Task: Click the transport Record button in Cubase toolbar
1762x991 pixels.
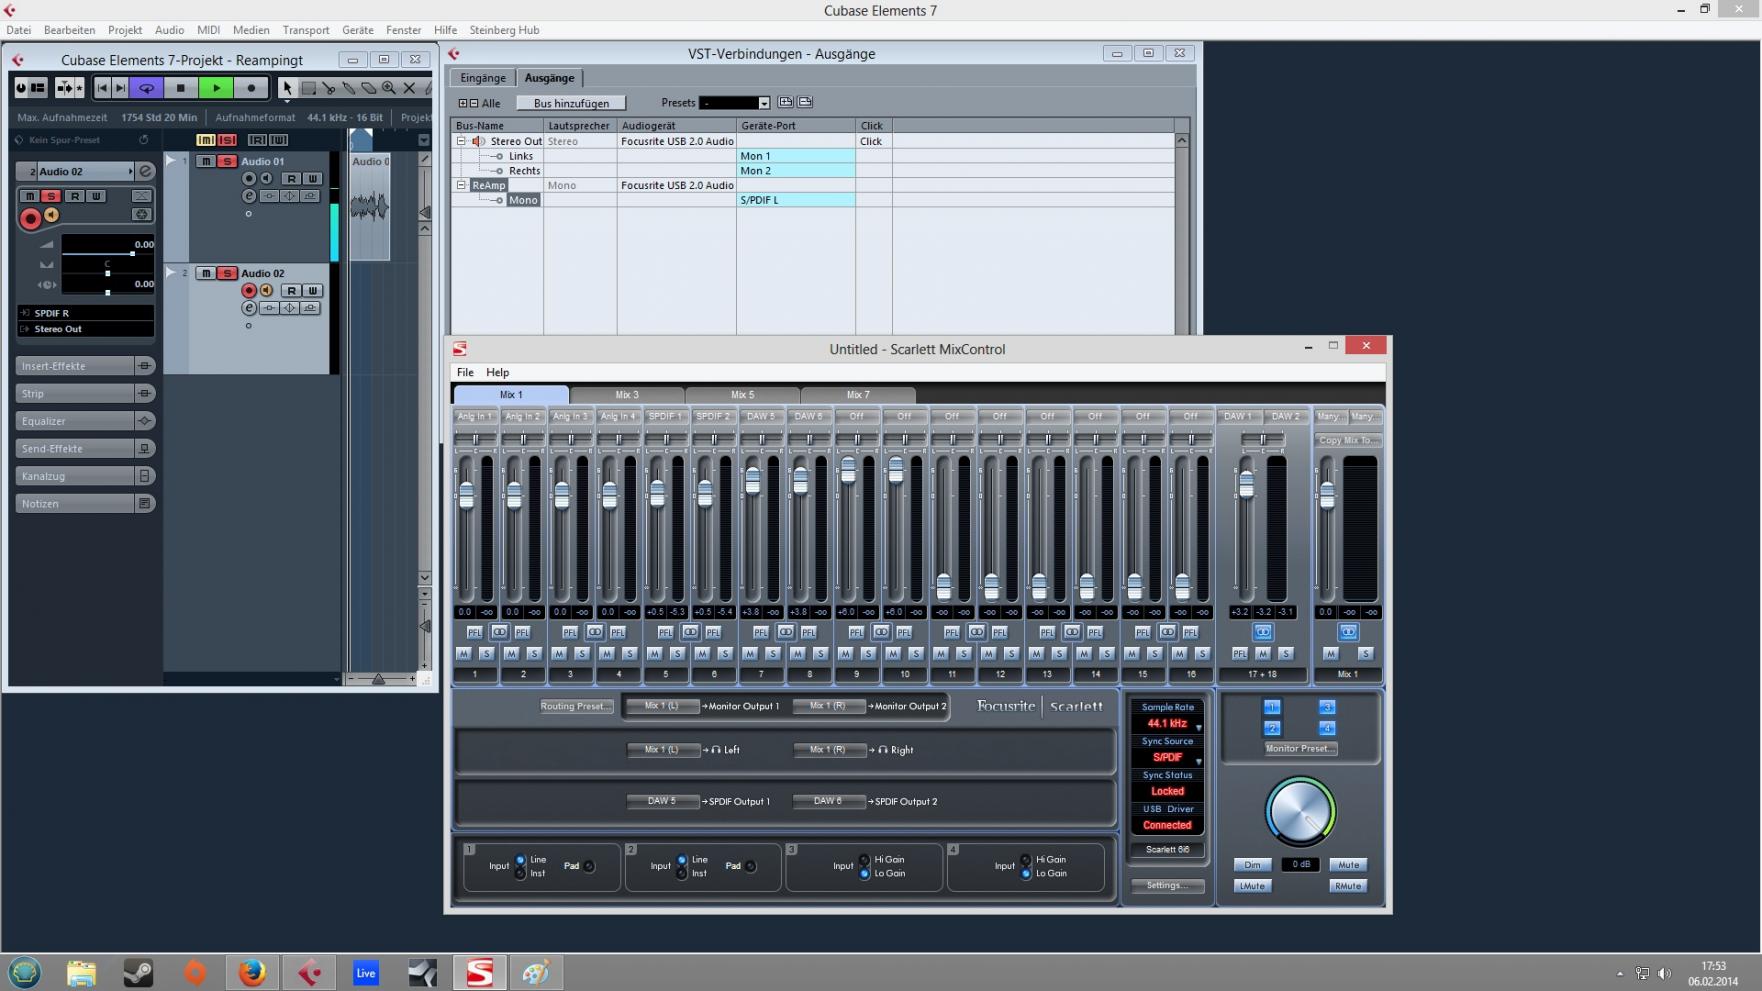Action: click(x=251, y=88)
